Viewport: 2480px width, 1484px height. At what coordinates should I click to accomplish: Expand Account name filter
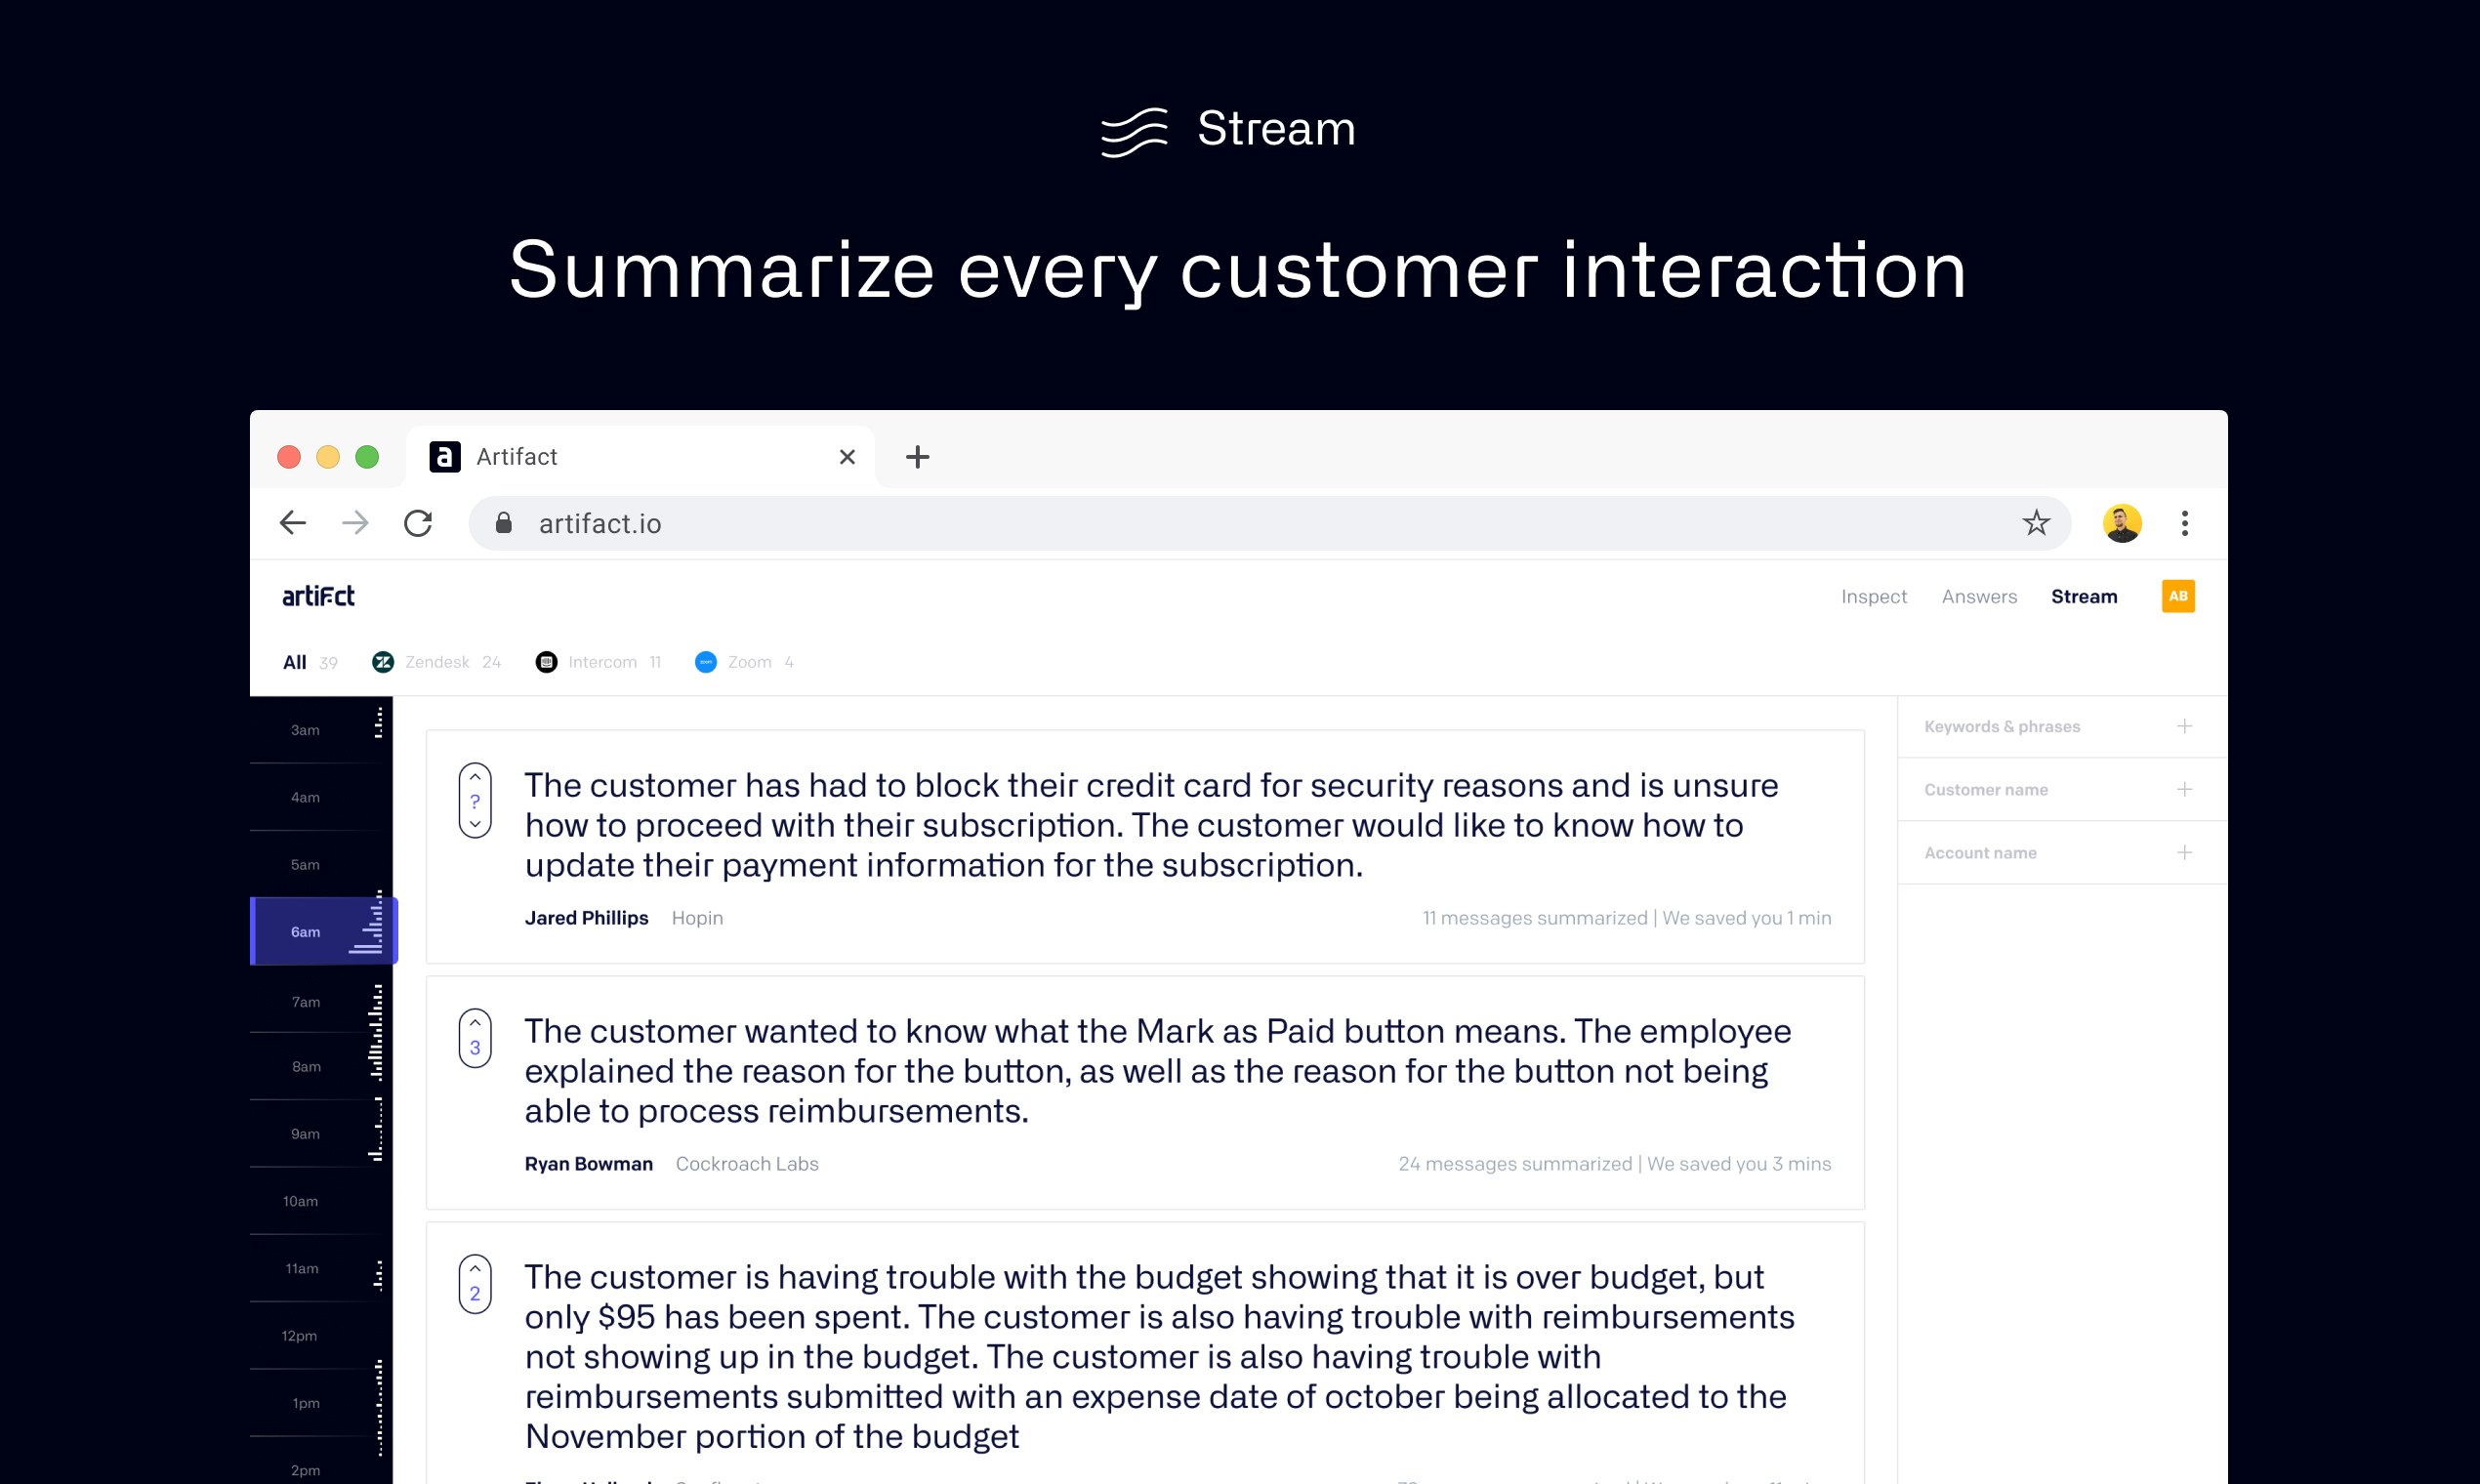coord(2184,852)
